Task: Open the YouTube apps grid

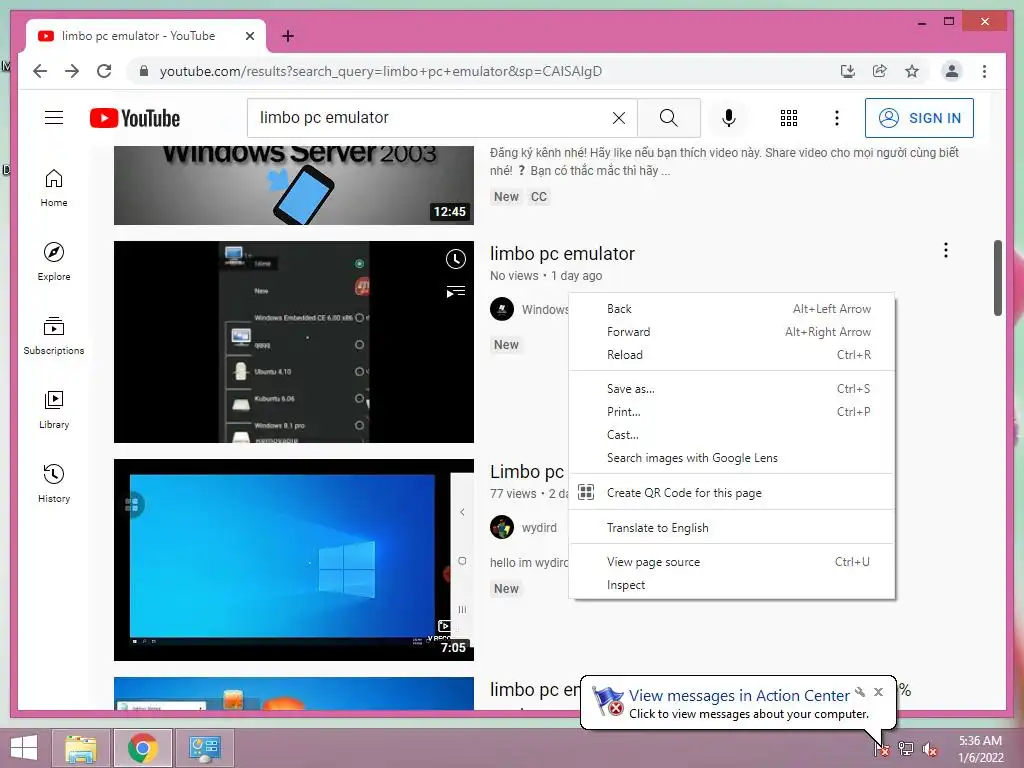Action: pyautogui.click(x=789, y=118)
